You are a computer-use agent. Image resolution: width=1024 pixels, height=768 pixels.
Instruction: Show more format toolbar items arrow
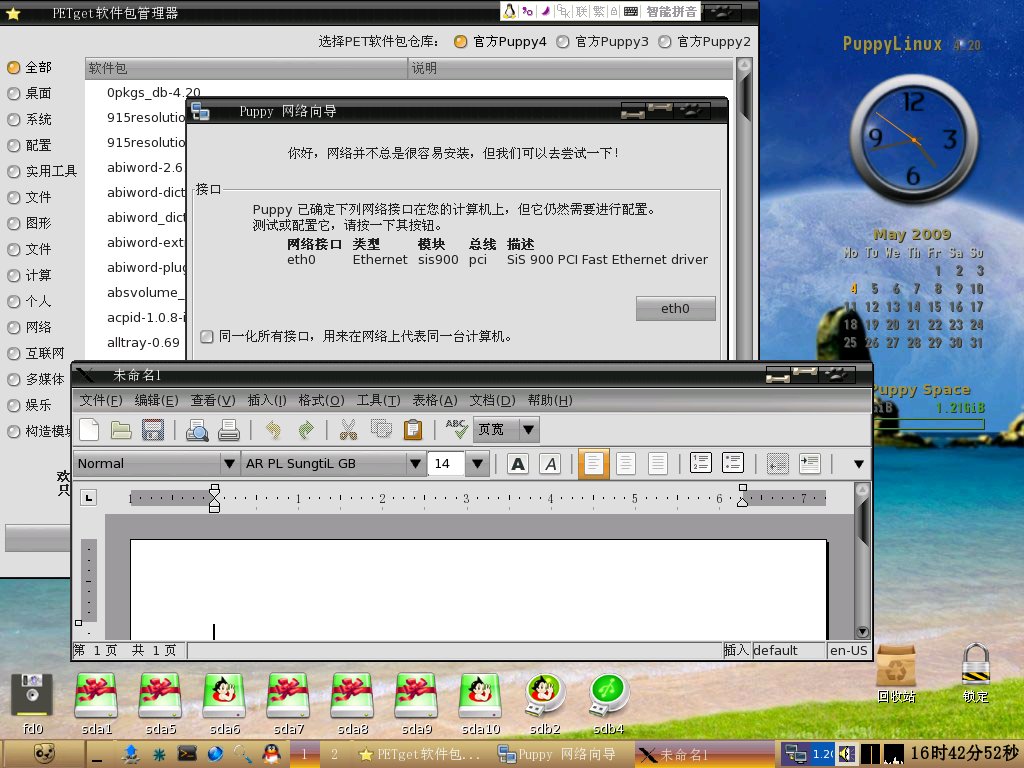coord(859,464)
